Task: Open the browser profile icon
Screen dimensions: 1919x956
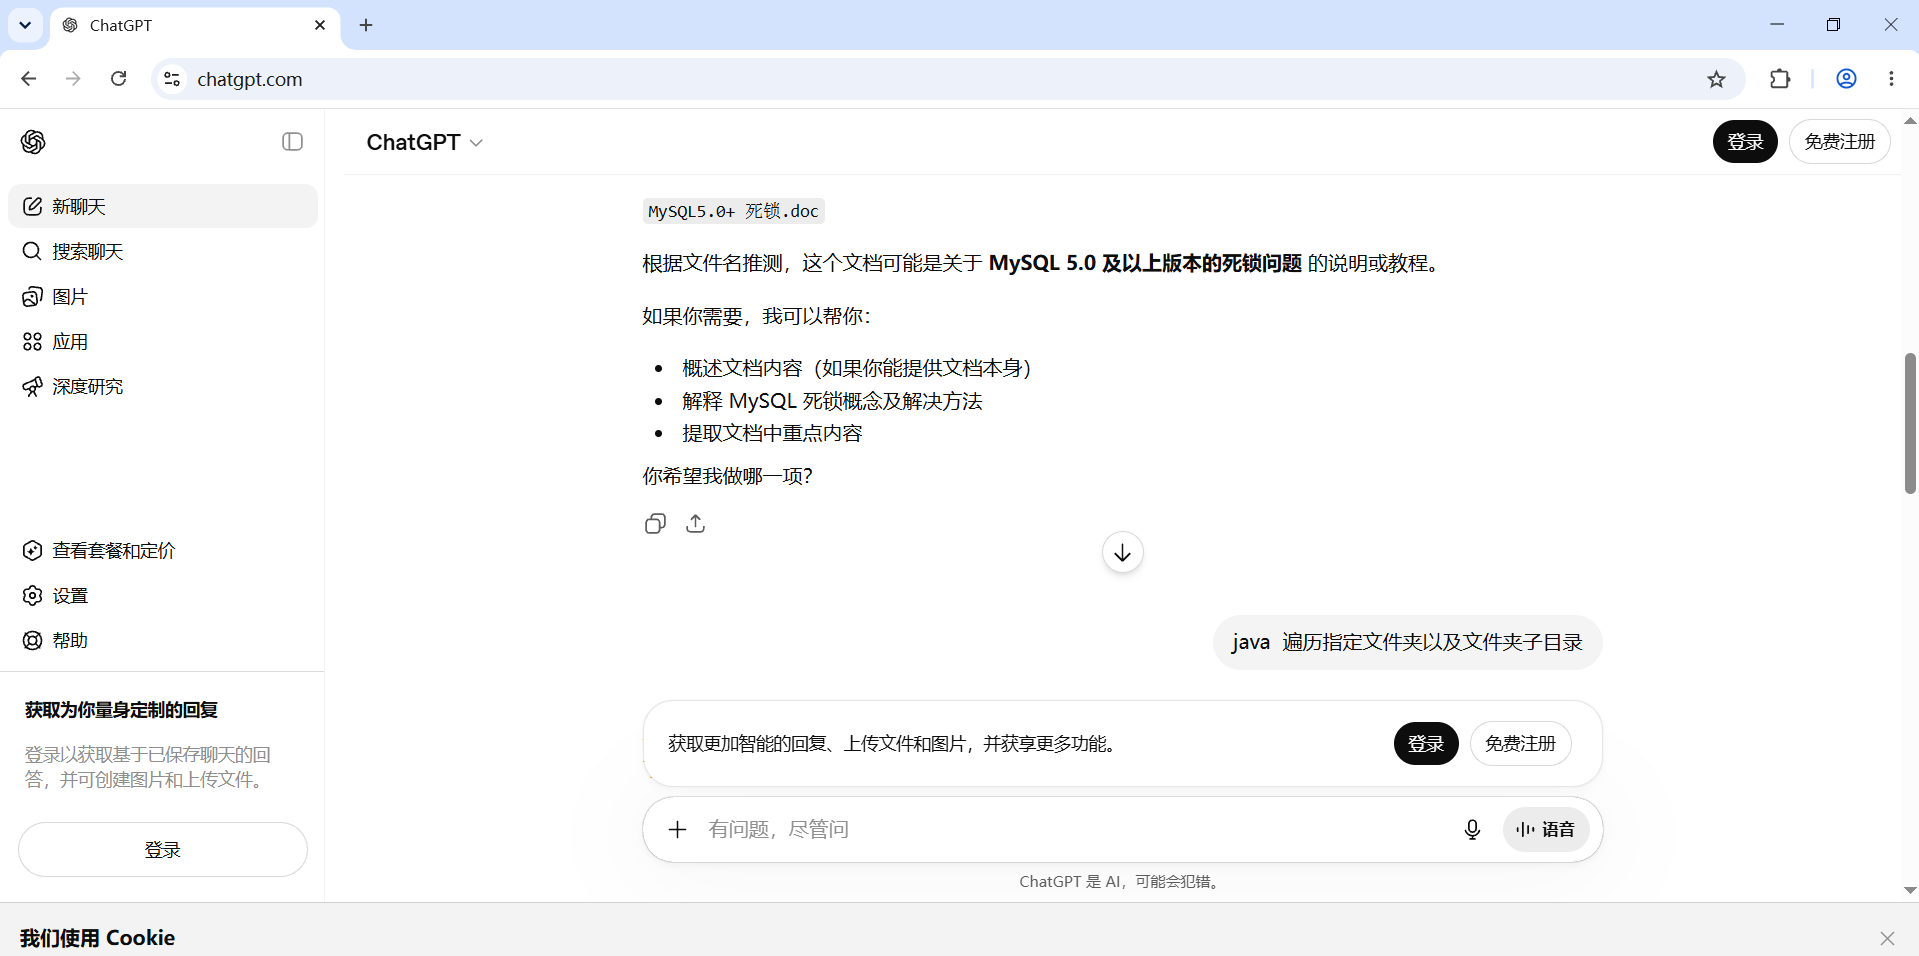Action: click(1846, 79)
